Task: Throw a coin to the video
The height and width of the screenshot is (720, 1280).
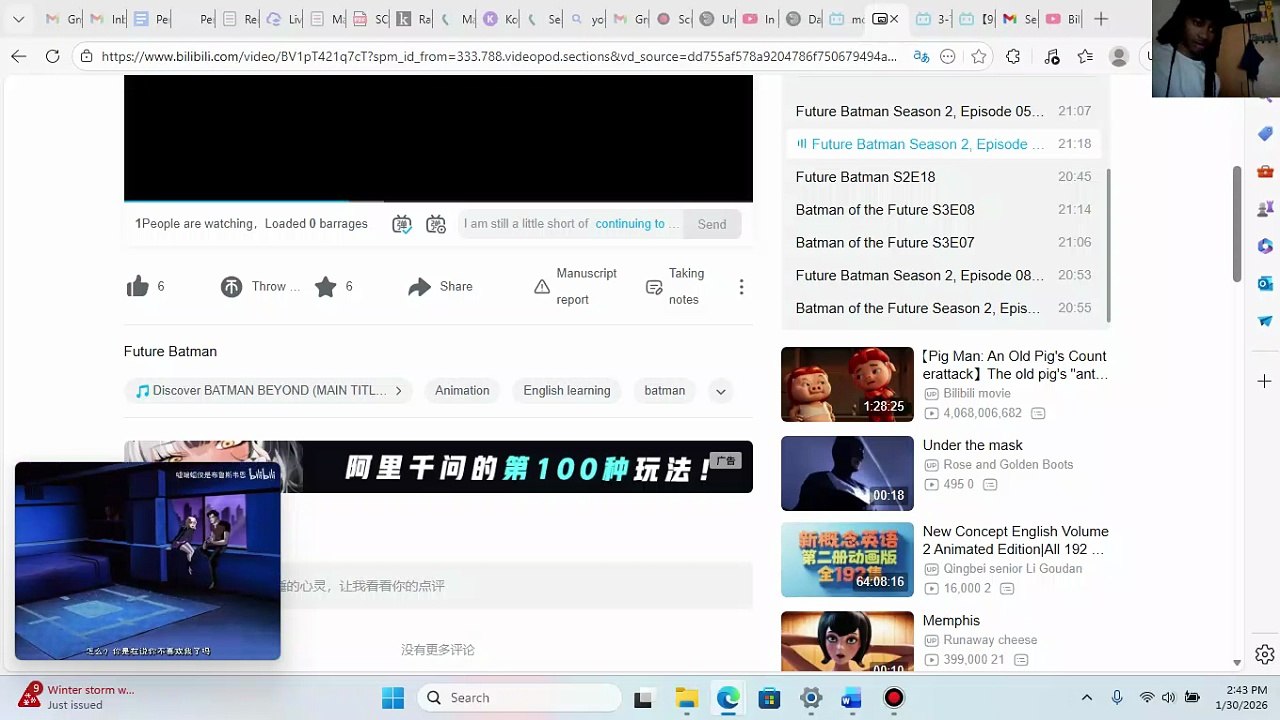Action: point(231,287)
